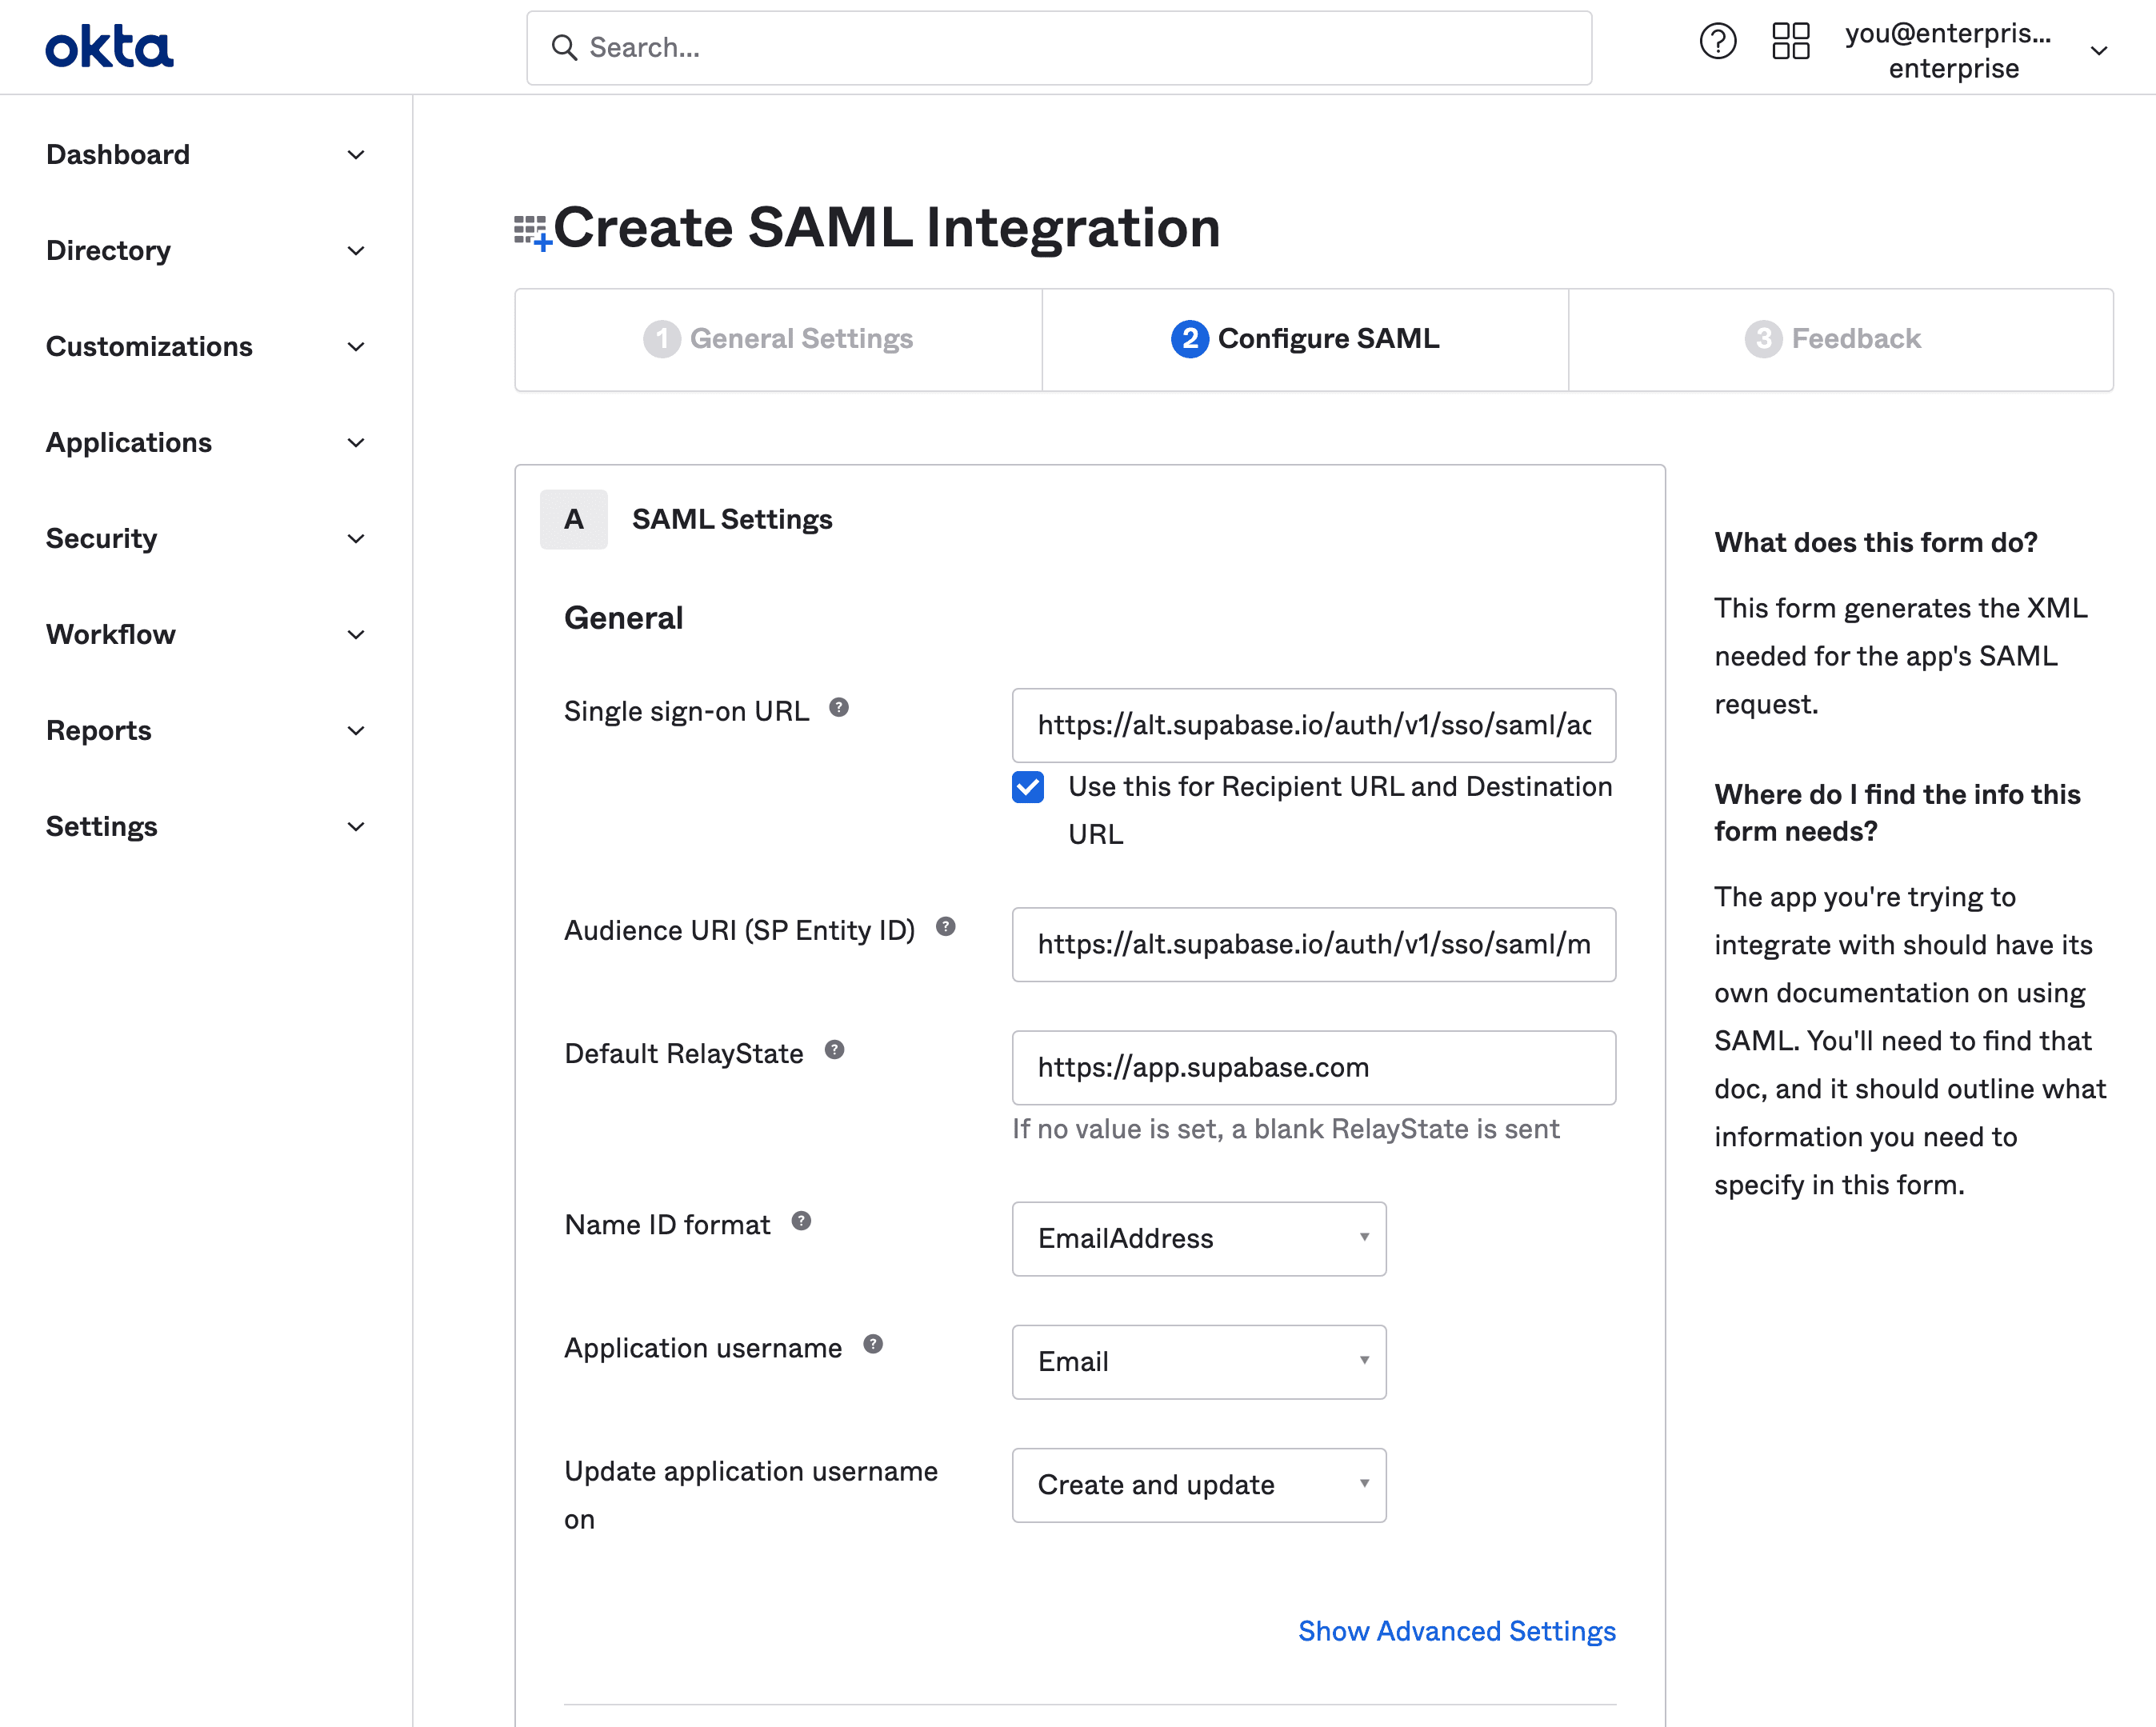
Task: Click the apps grid icon
Action: tap(1791, 46)
